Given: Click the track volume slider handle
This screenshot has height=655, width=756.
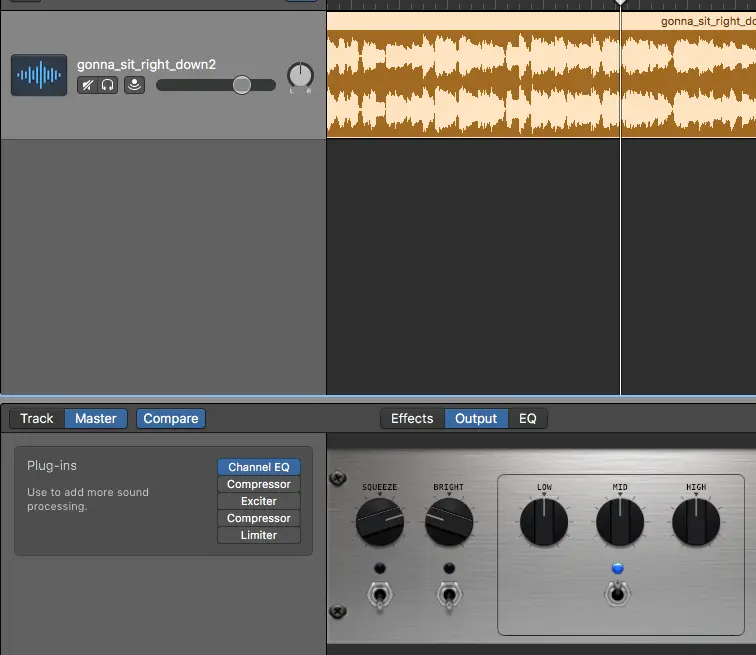Looking at the screenshot, I should pyautogui.click(x=242, y=86).
